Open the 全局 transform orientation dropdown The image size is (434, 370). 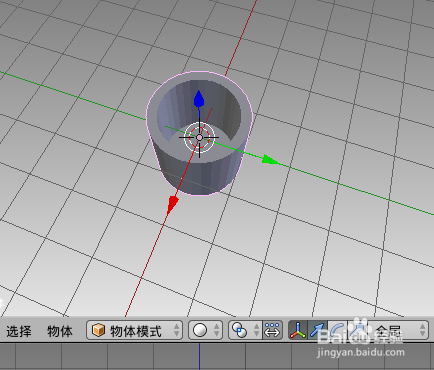coord(398,330)
